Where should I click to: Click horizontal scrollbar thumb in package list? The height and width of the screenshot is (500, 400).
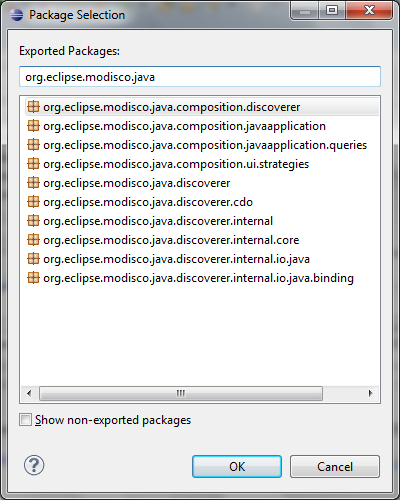[181, 393]
